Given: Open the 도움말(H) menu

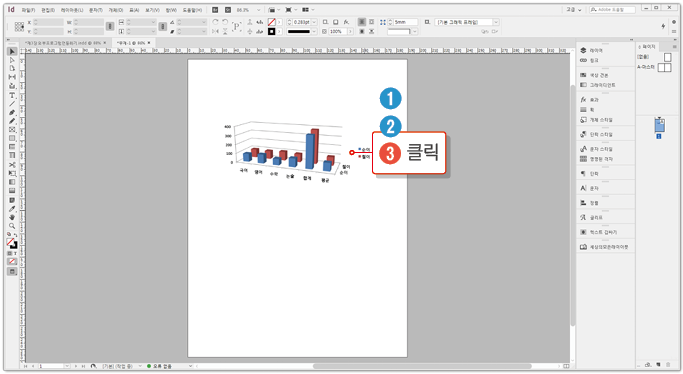Looking at the screenshot, I should (x=192, y=10).
